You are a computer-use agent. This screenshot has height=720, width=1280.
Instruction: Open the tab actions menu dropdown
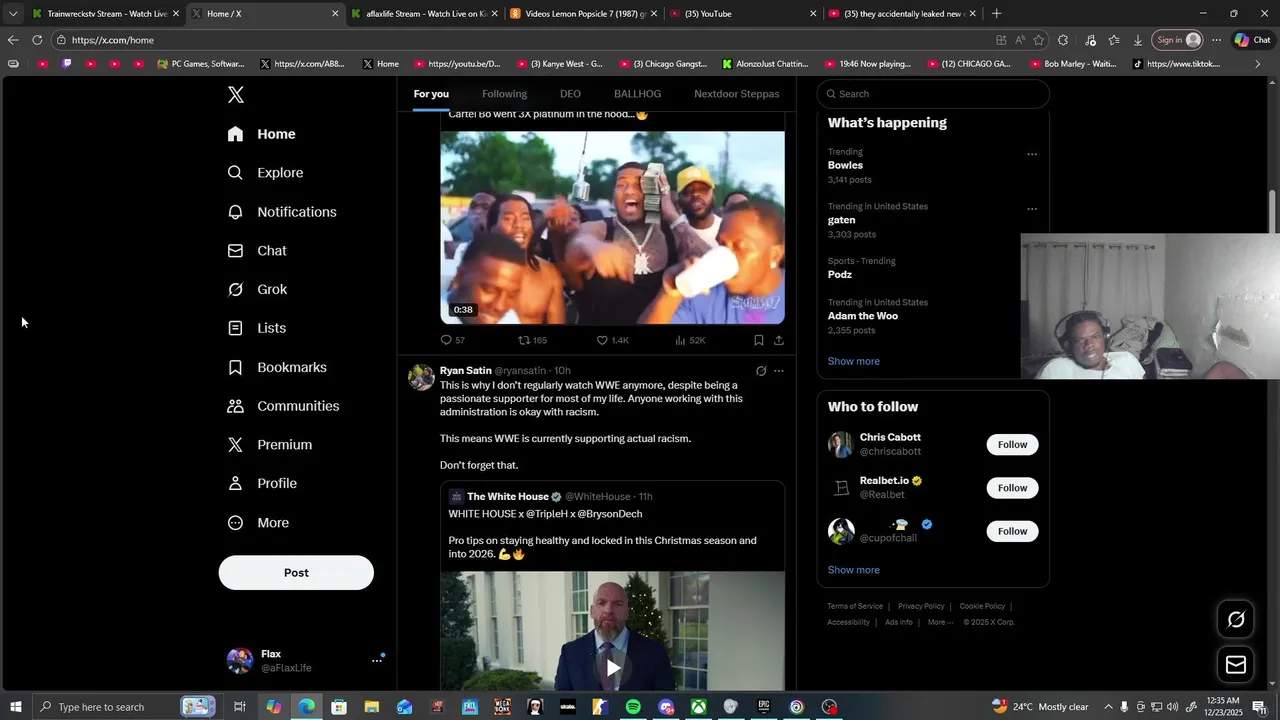(x=13, y=14)
